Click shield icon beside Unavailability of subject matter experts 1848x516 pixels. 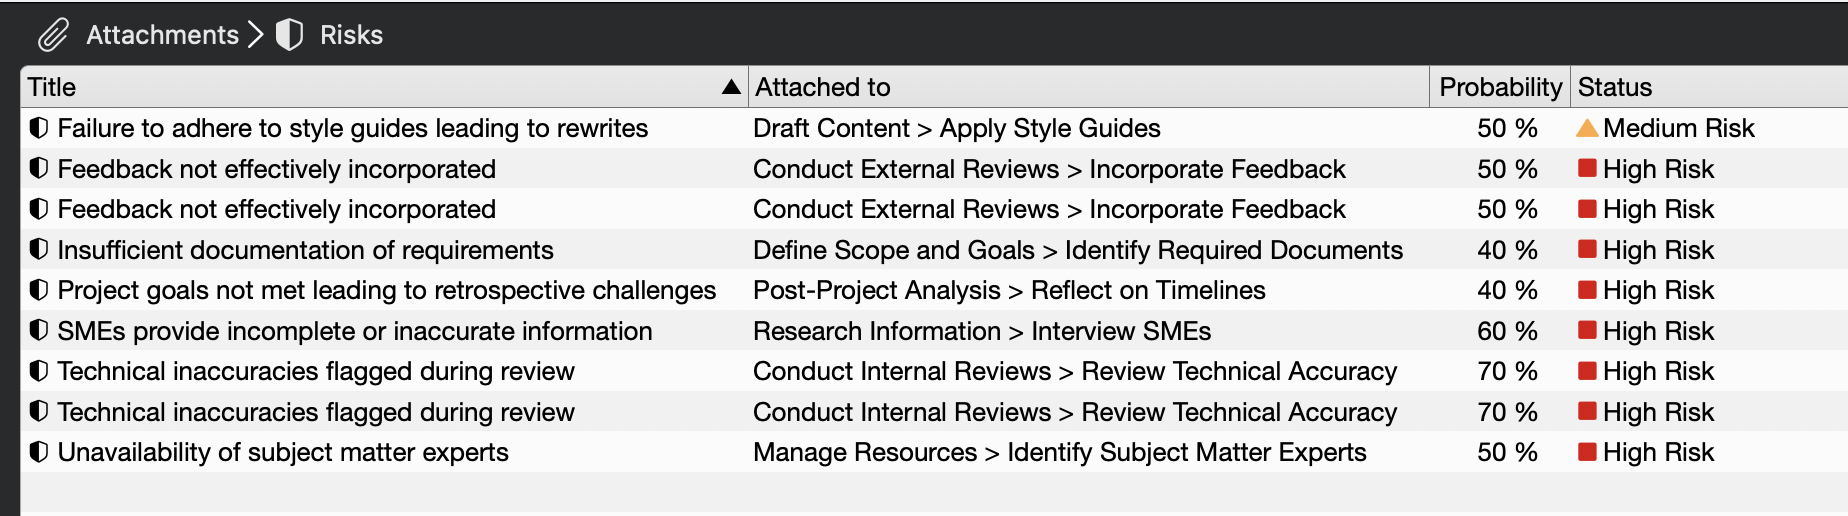(x=39, y=452)
